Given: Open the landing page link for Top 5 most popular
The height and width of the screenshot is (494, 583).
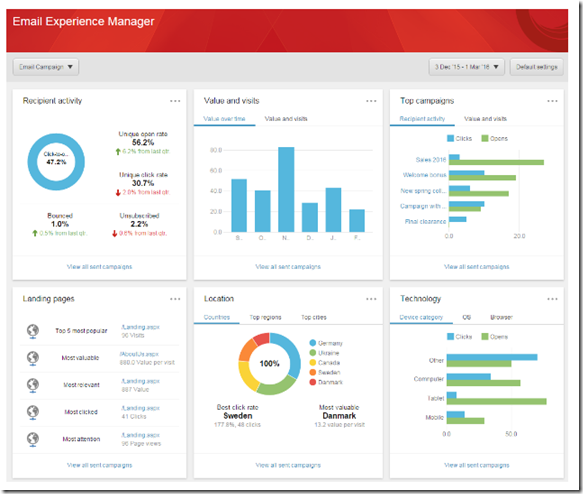Looking at the screenshot, I should (141, 327).
